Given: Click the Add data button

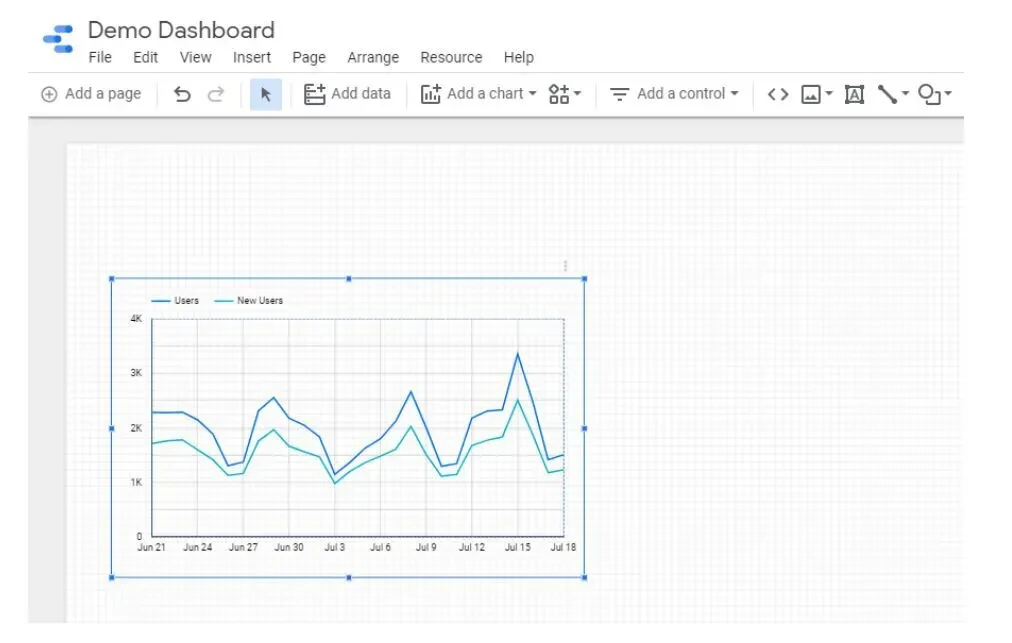Looking at the screenshot, I should pos(347,93).
